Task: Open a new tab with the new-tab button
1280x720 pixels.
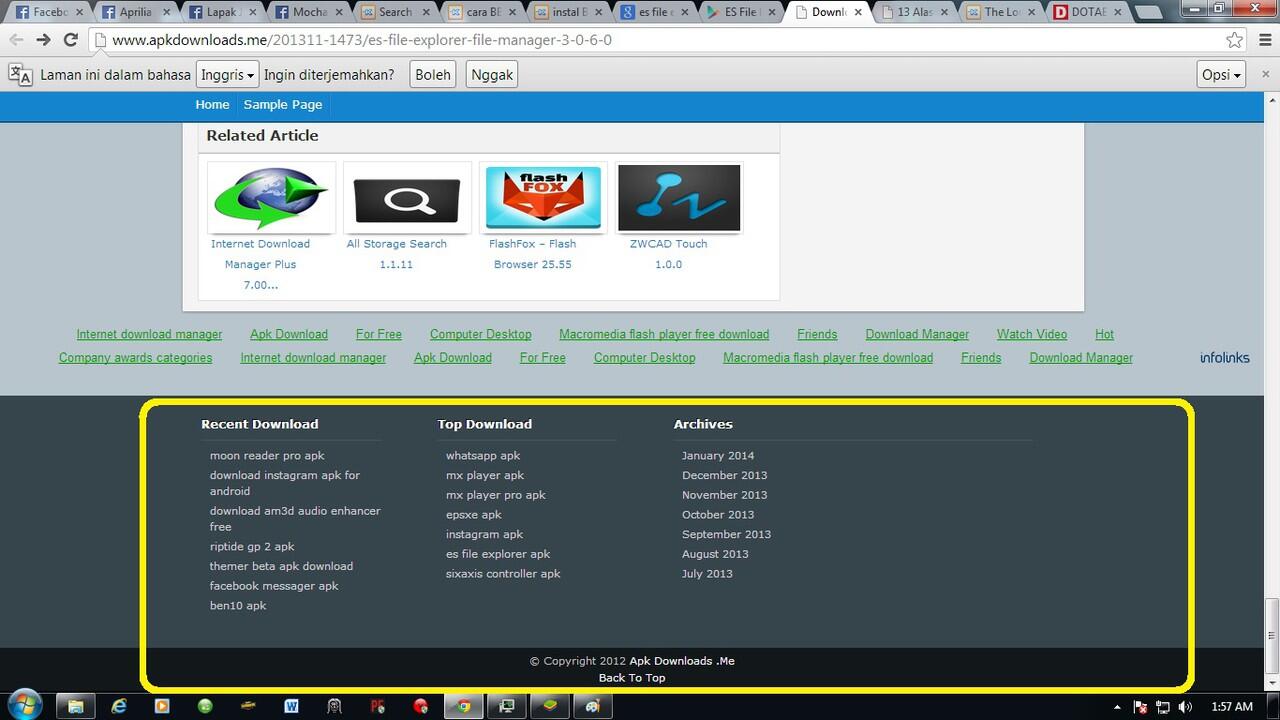Action: (1149, 13)
